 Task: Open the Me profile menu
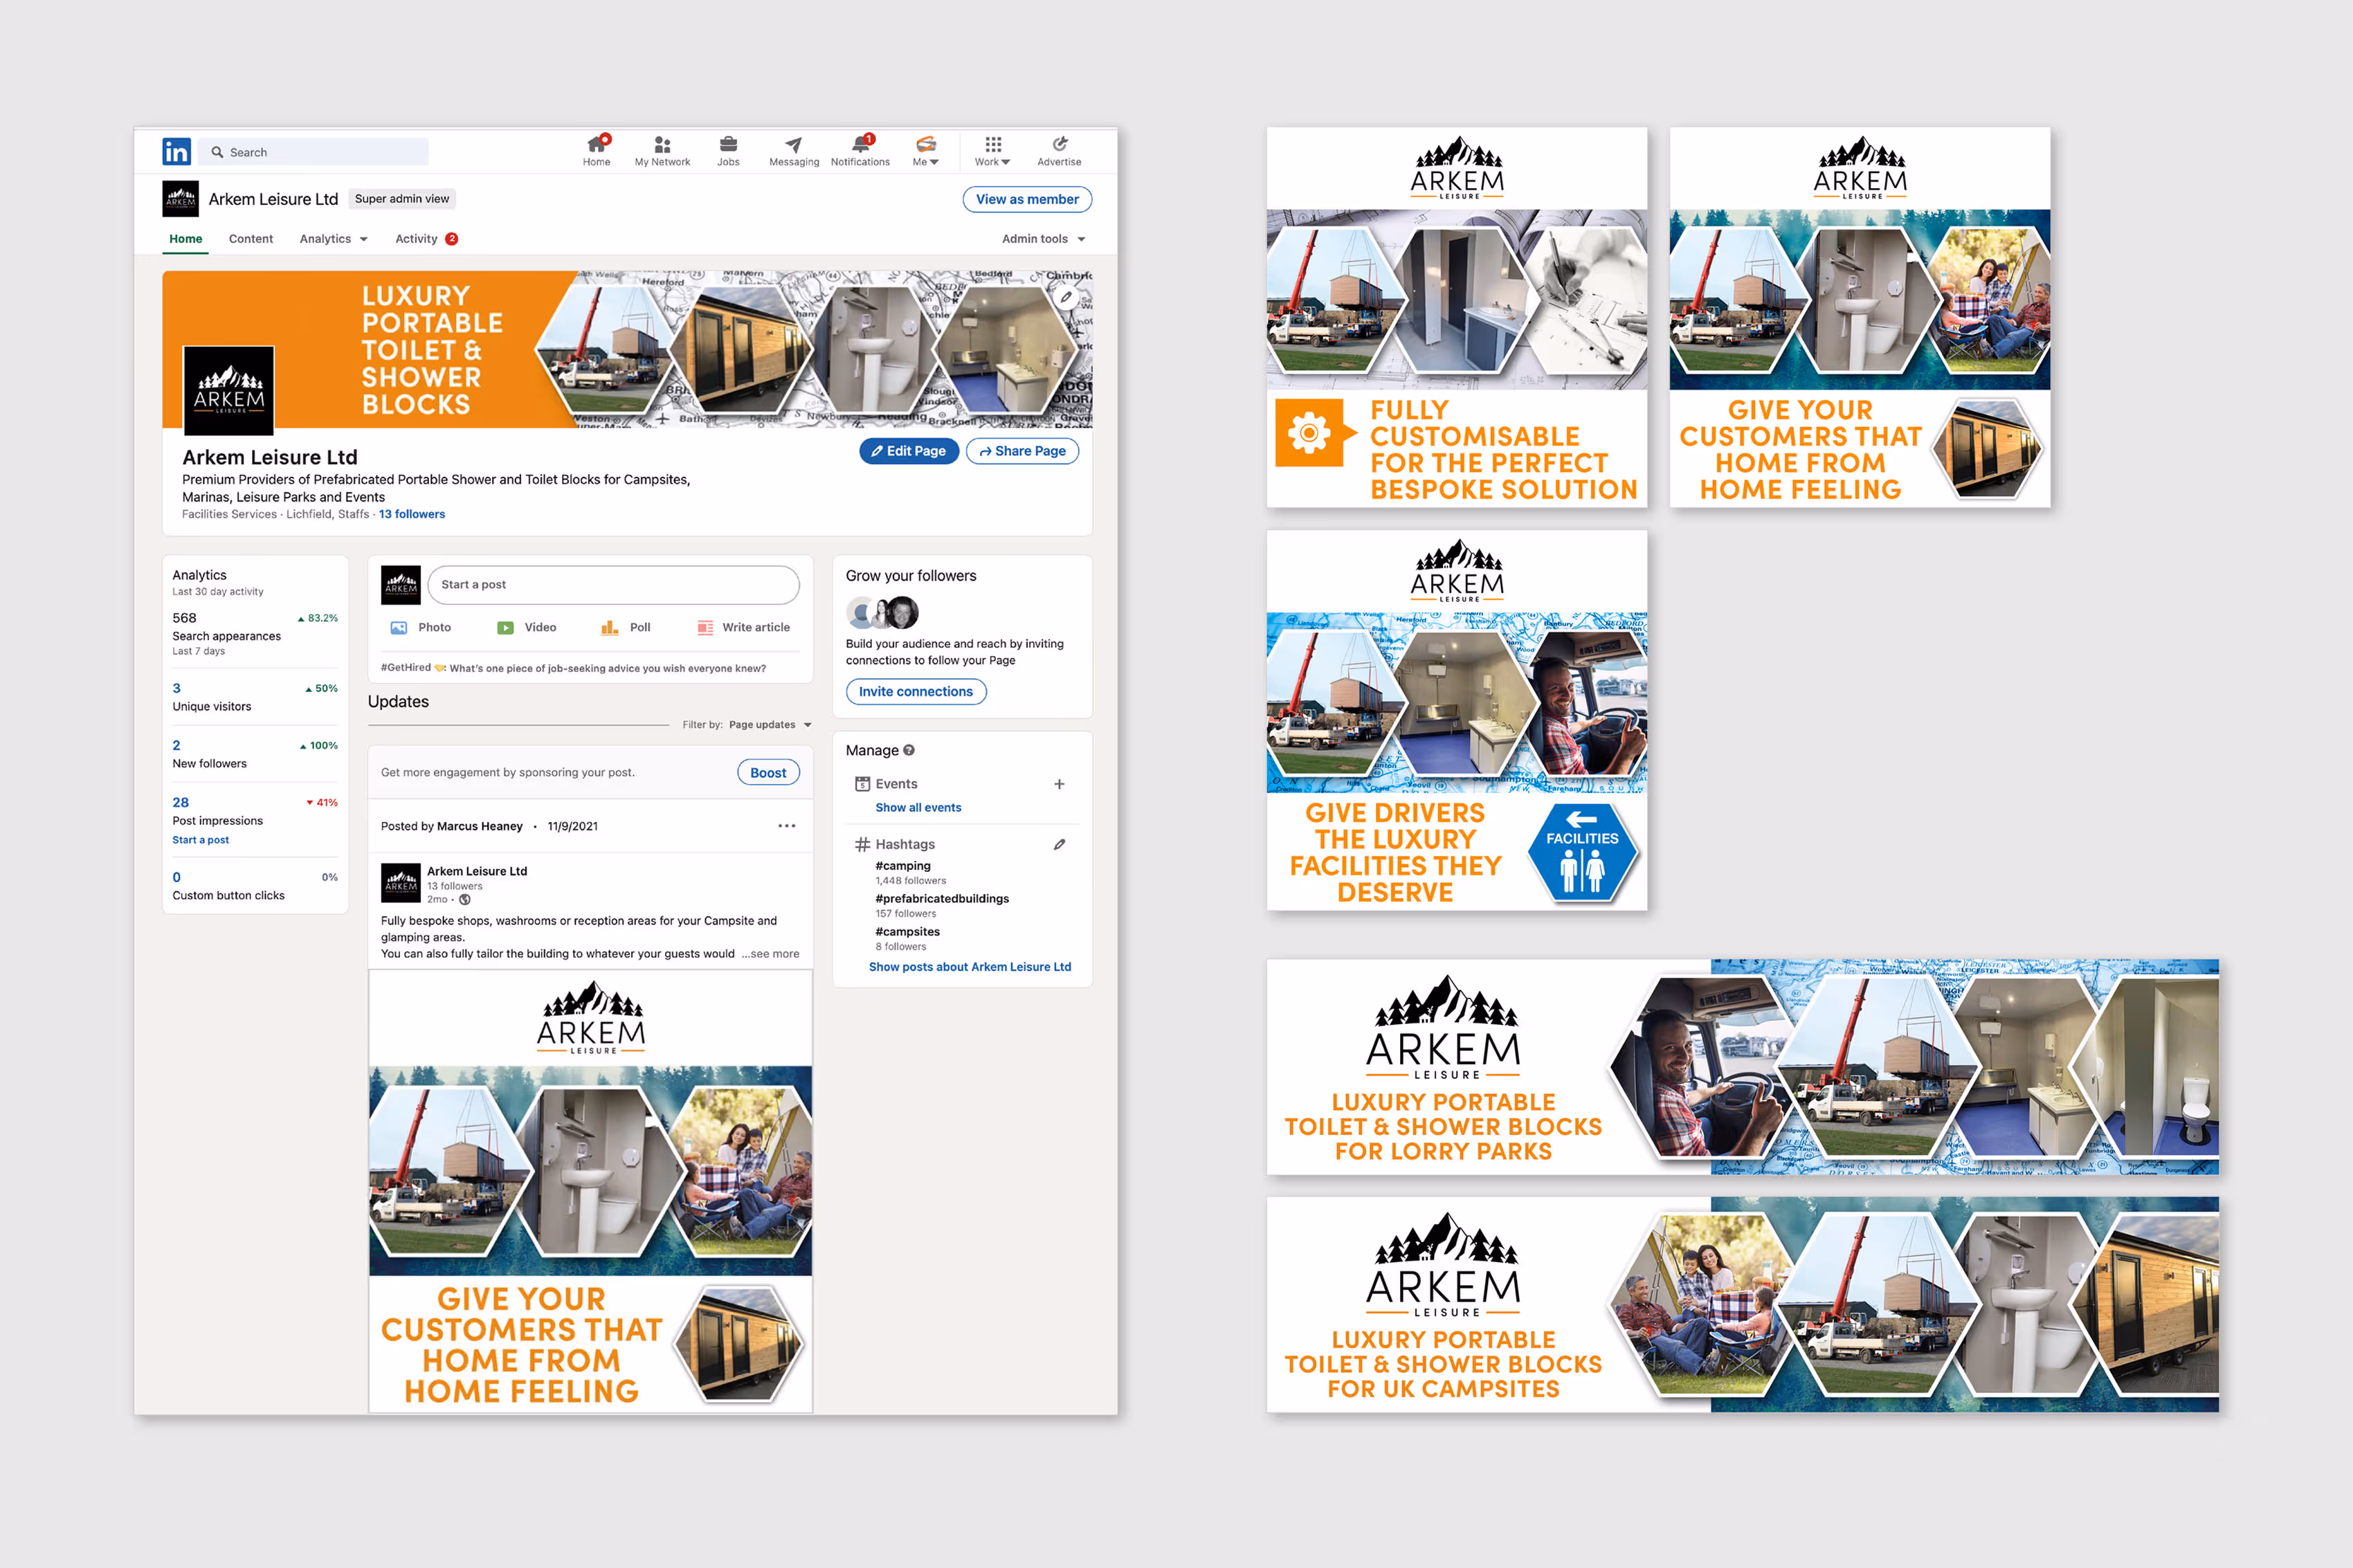(x=926, y=151)
